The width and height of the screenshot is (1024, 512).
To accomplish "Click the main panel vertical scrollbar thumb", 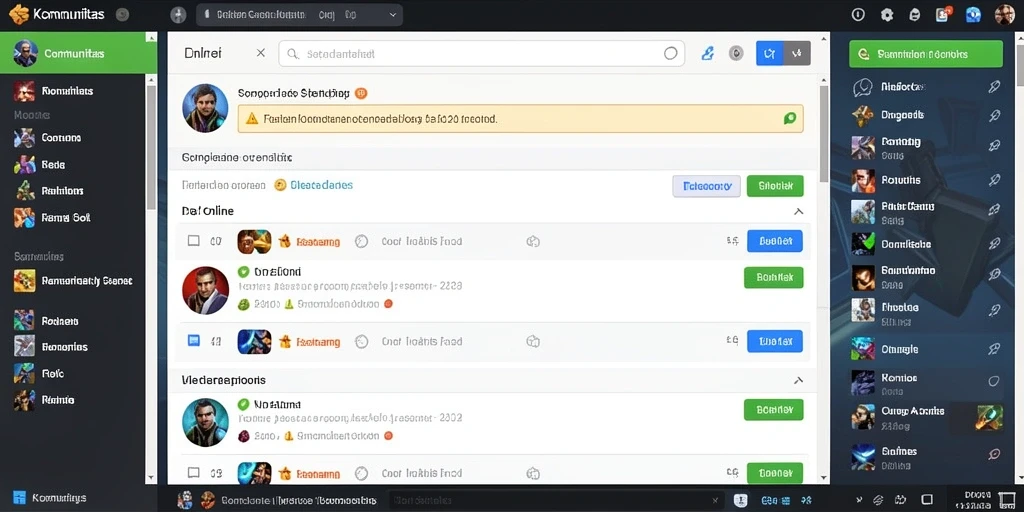I will (x=824, y=134).
